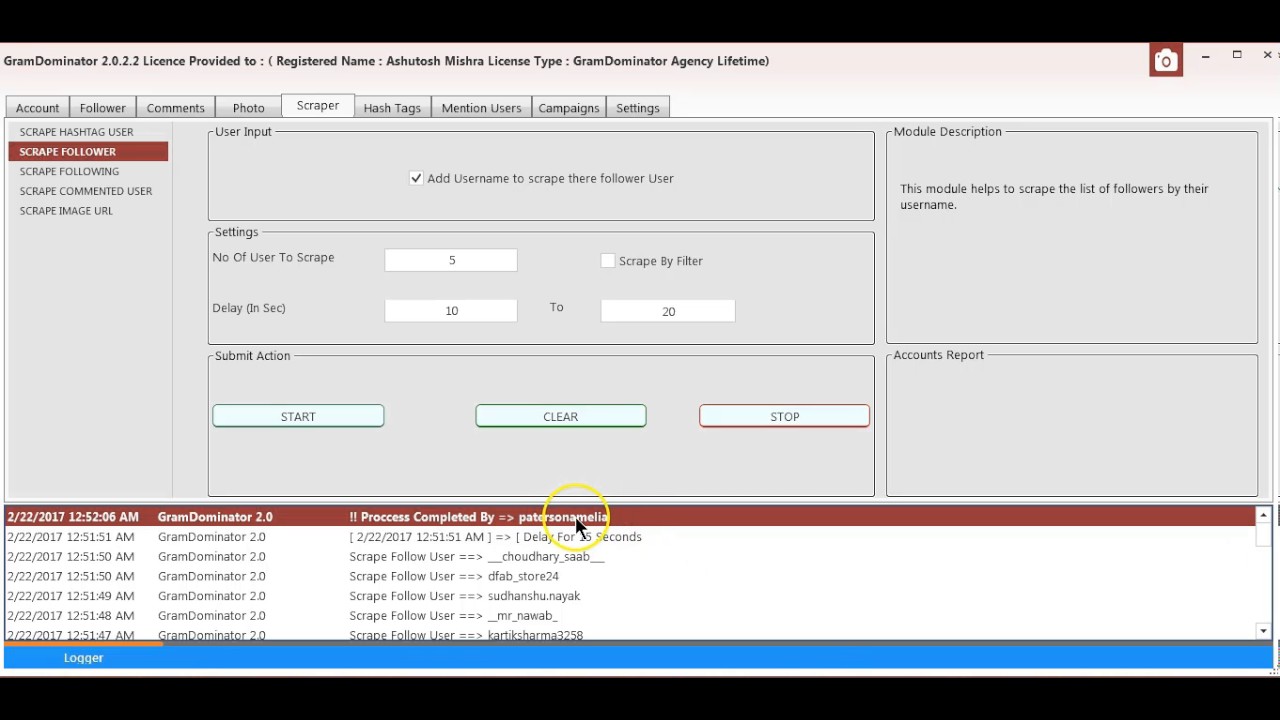
Task: Go to the Settings tab
Action: tap(638, 108)
